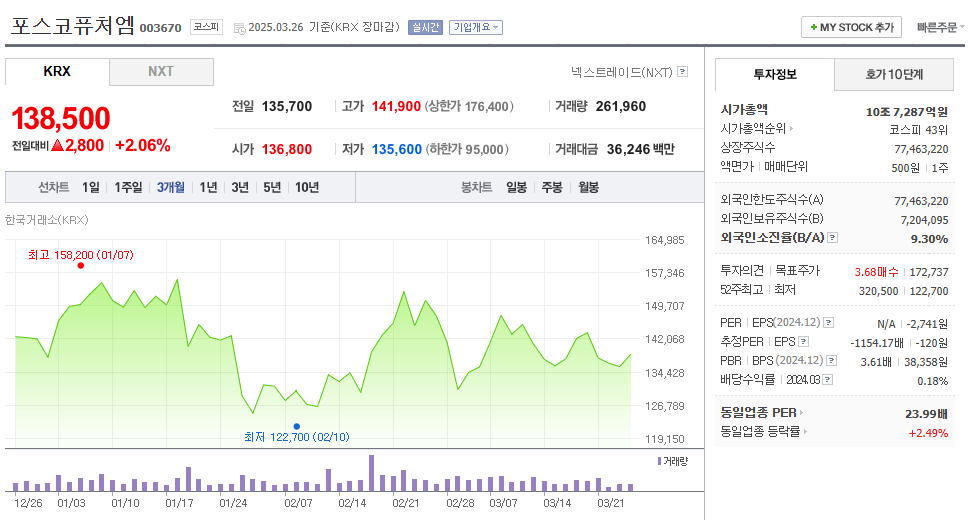
Task: Select the 10년 line chart period
Action: point(307,187)
